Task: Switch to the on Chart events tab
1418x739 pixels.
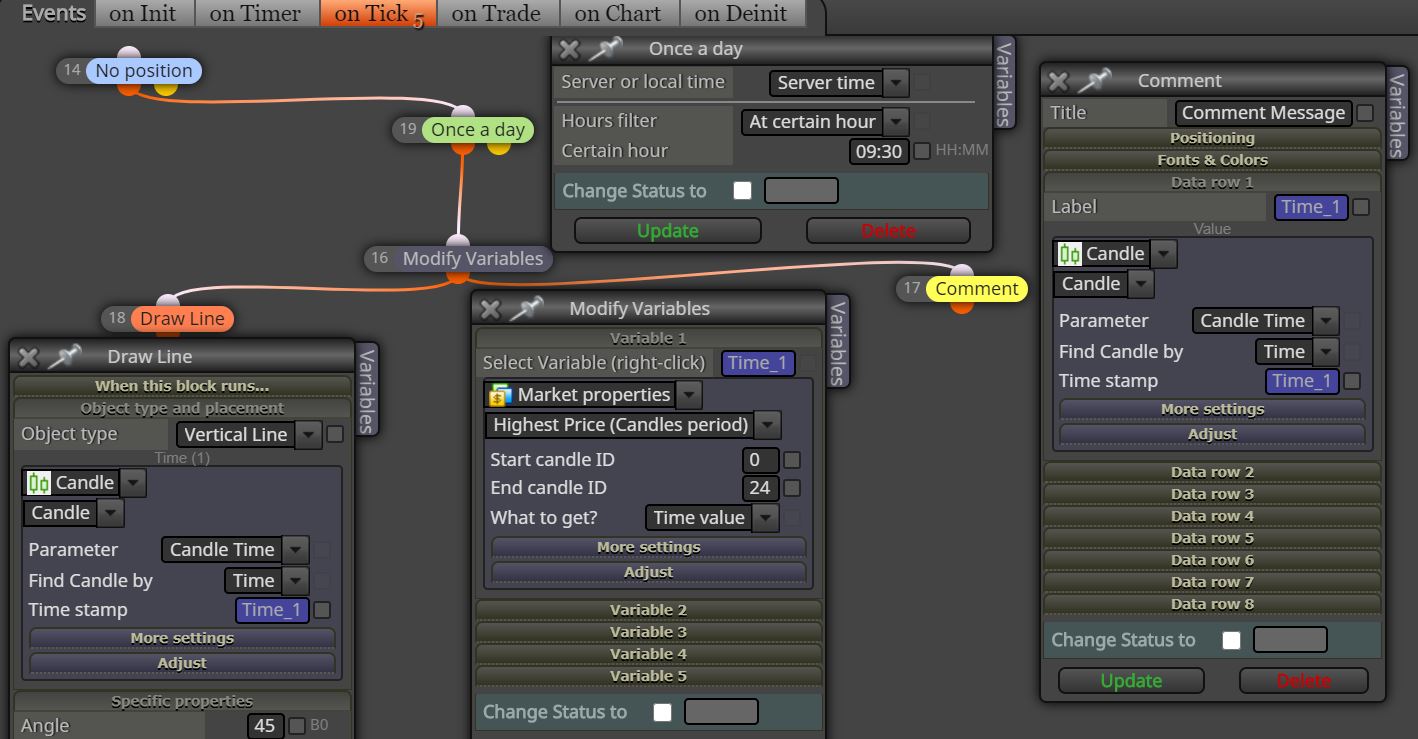Action: point(619,13)
